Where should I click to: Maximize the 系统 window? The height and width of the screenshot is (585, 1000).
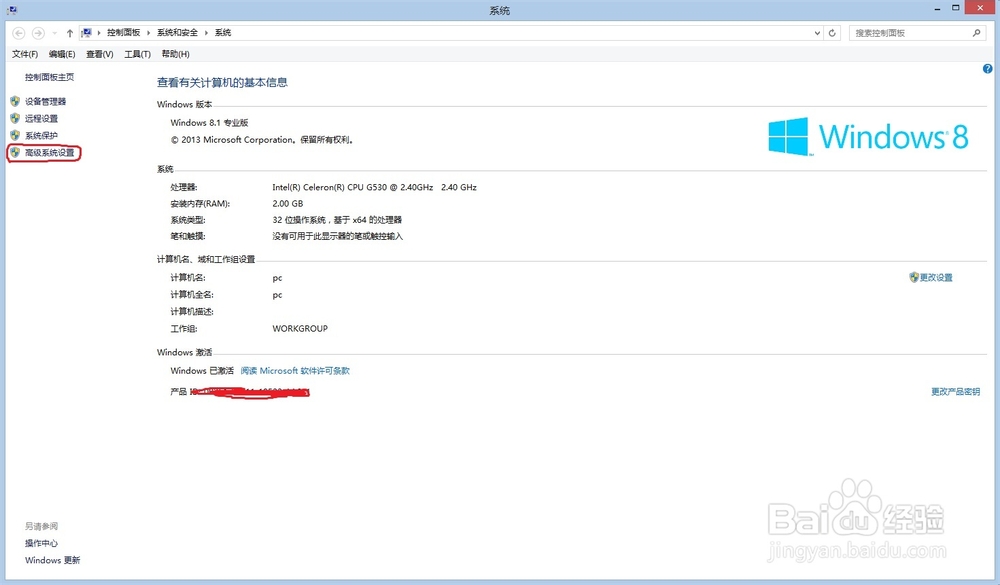955,8
